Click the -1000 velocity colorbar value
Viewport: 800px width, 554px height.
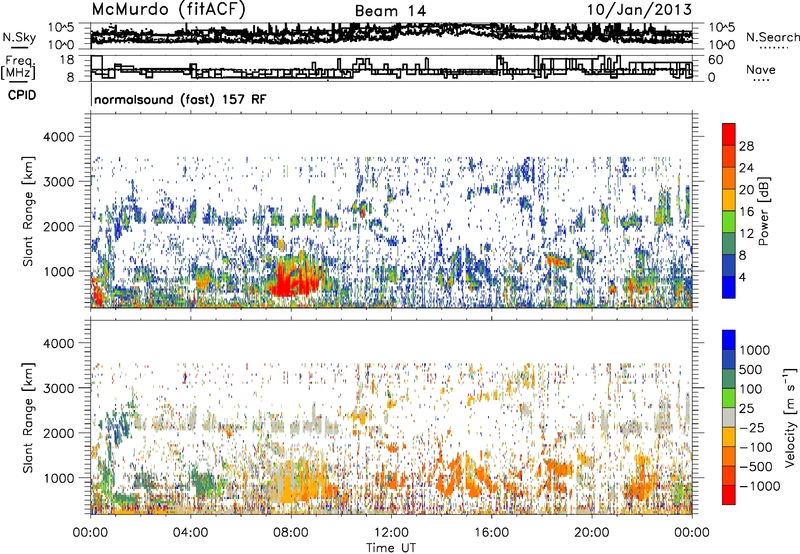[760, 486]
